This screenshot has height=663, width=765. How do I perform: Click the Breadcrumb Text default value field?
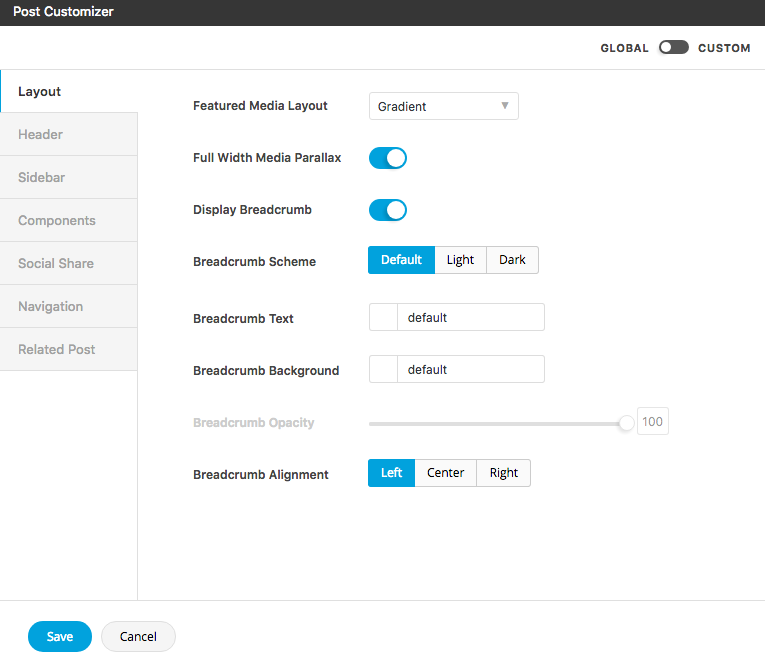(471, 317)
